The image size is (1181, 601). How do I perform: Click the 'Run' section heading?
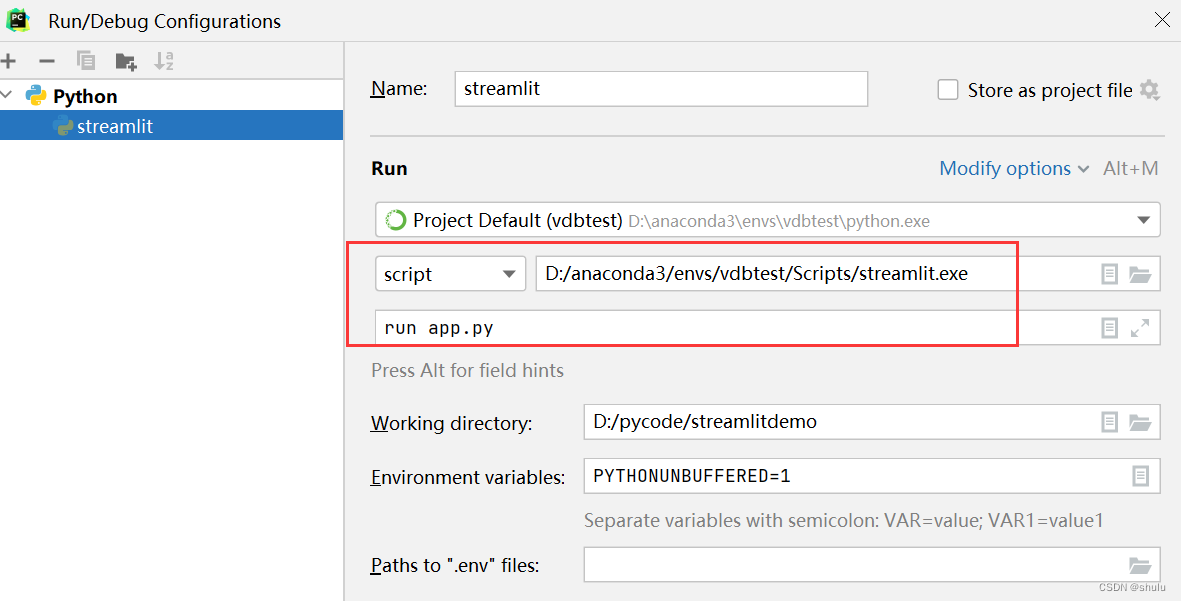pos(389,169)
